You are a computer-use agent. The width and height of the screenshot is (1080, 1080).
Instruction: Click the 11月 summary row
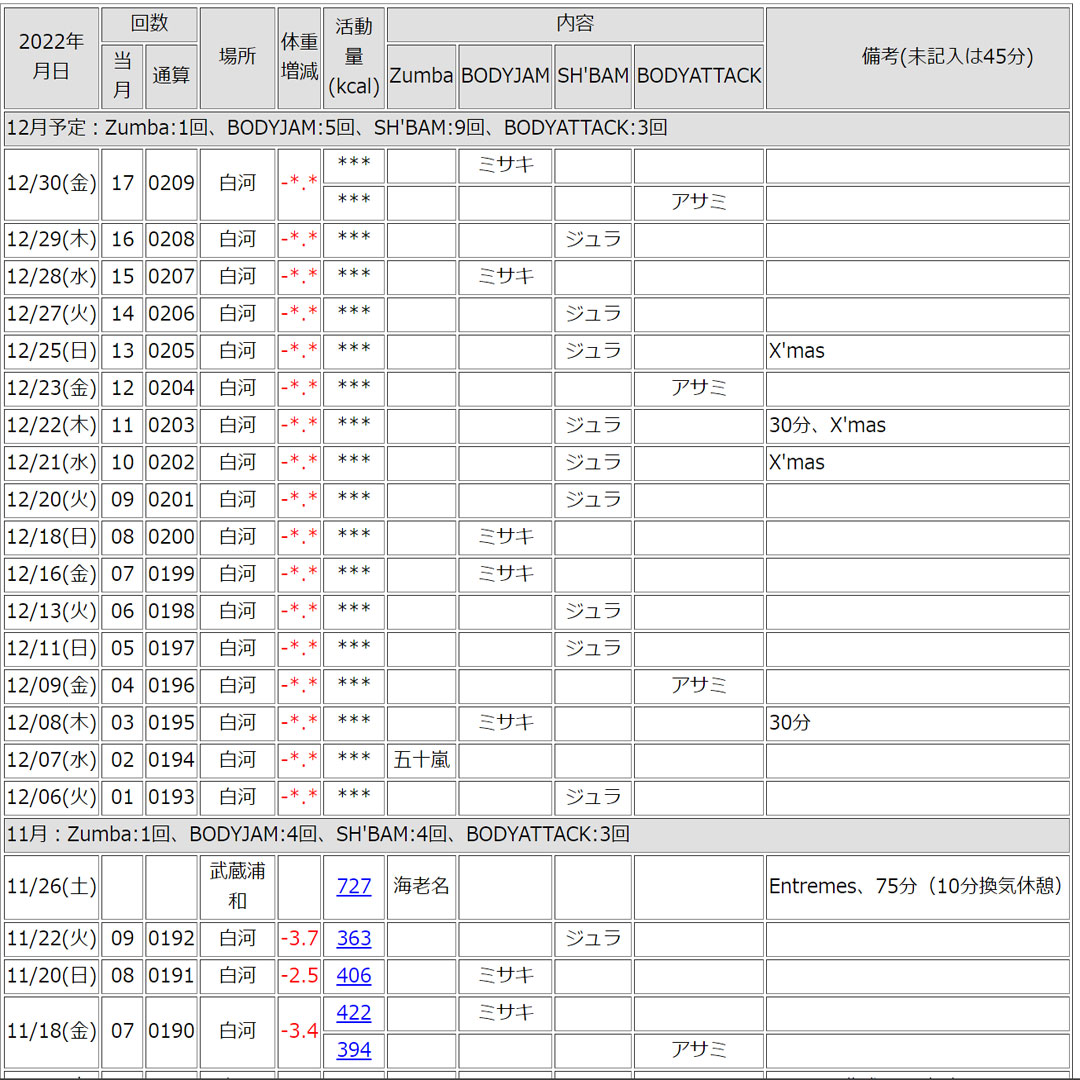coord(537,835)
